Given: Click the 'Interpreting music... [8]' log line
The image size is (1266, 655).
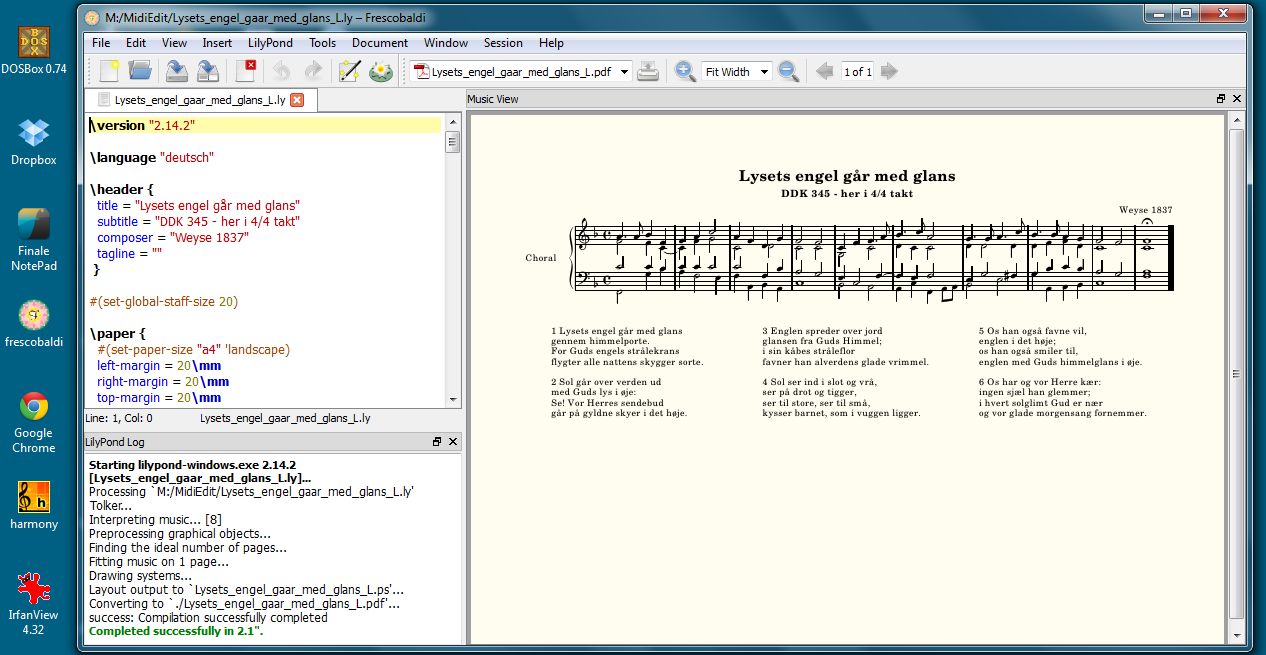Looking at the screenshot, I should 155,520.
